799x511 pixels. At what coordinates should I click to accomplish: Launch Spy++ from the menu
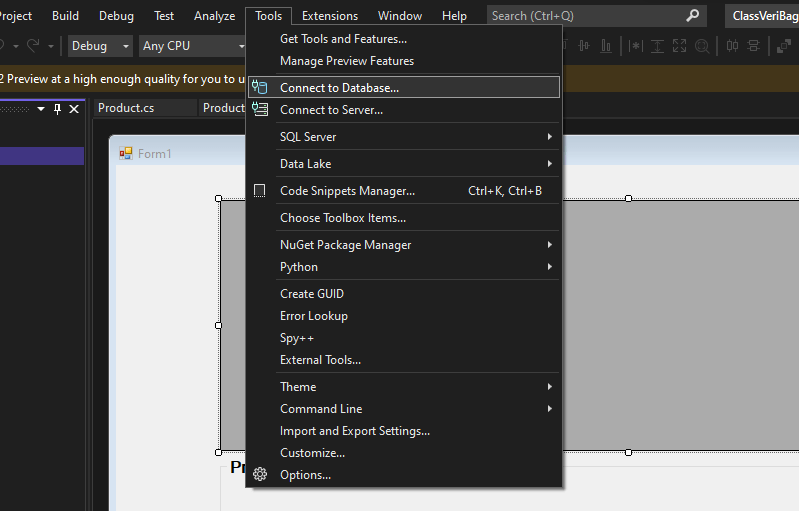click(404, 338)
